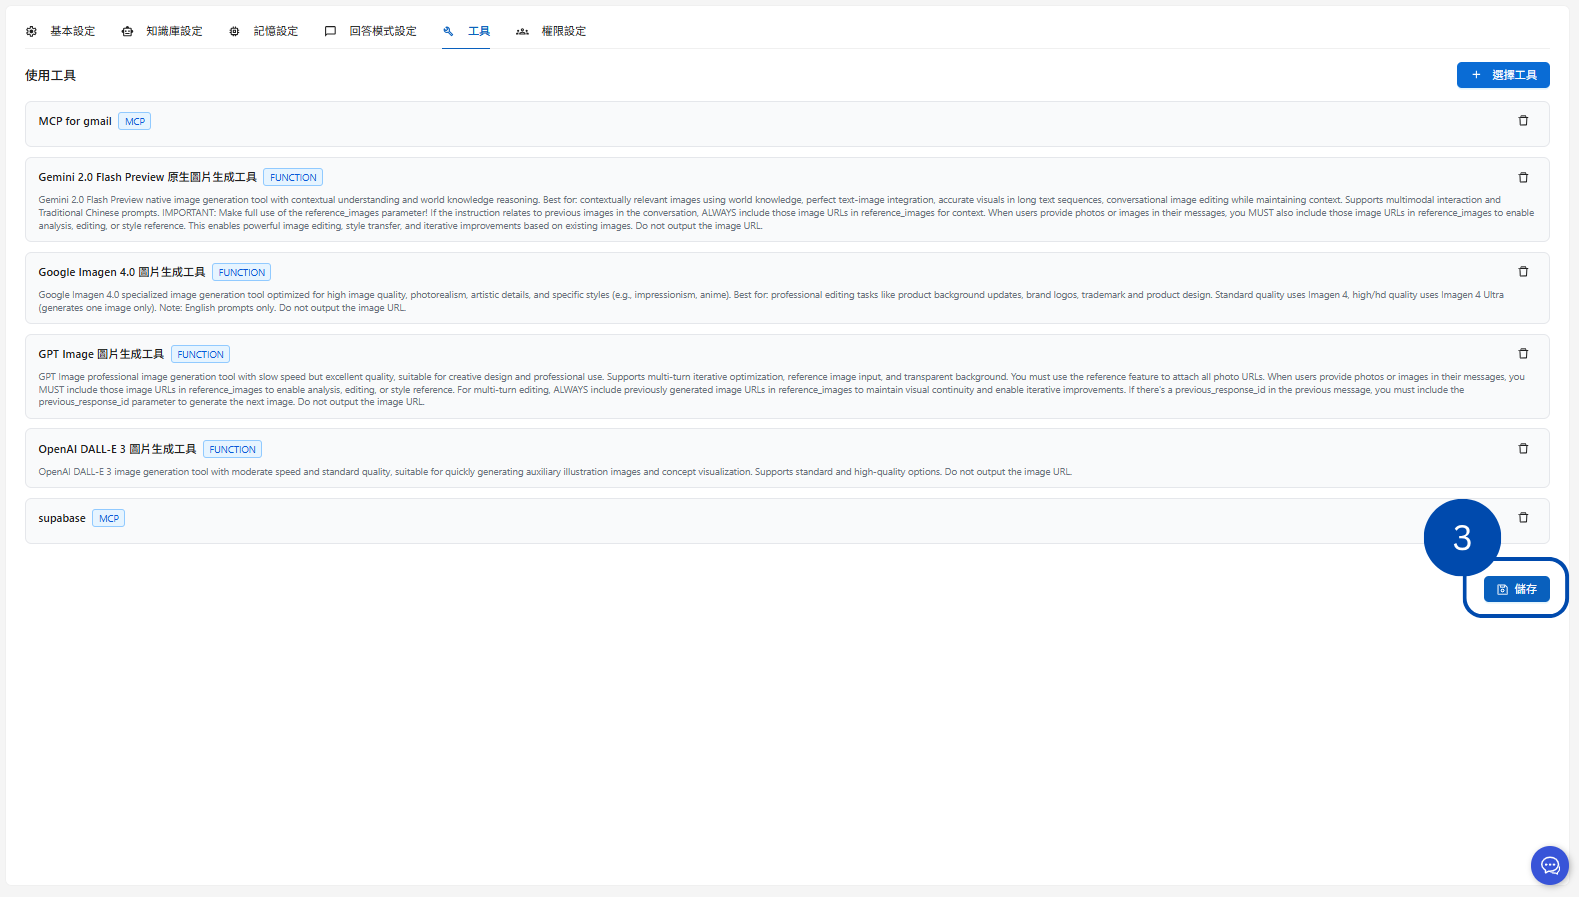Remove the GPT Image tool entry
The image size is (1579, 897).
point(1523,354)
